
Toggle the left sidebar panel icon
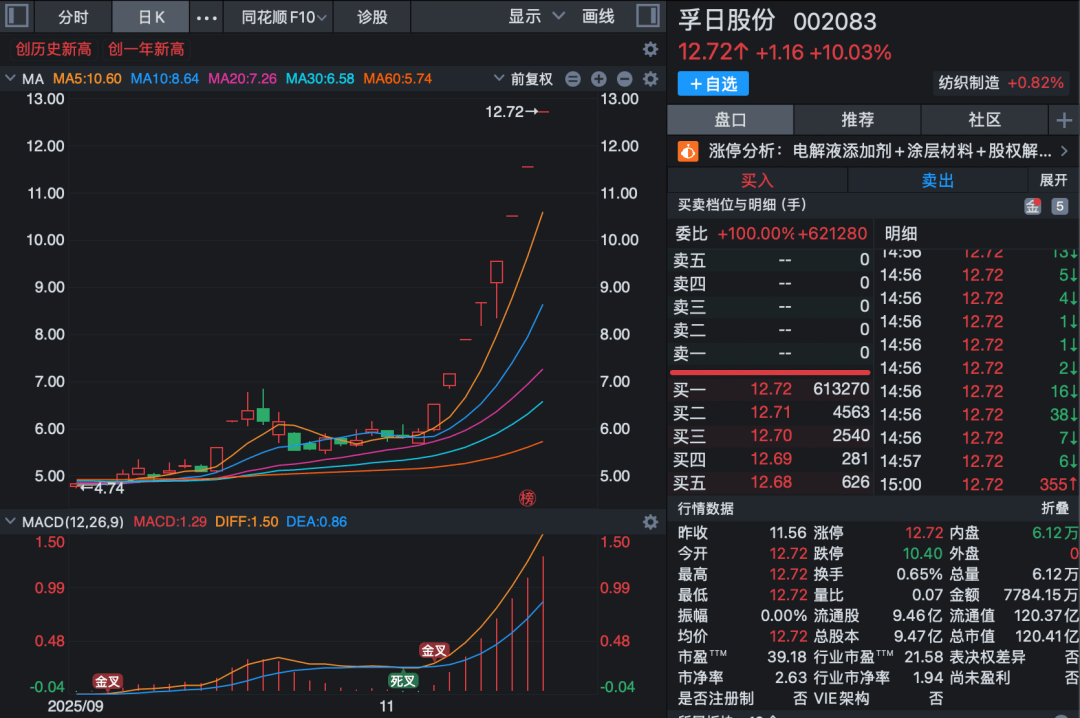17,15
